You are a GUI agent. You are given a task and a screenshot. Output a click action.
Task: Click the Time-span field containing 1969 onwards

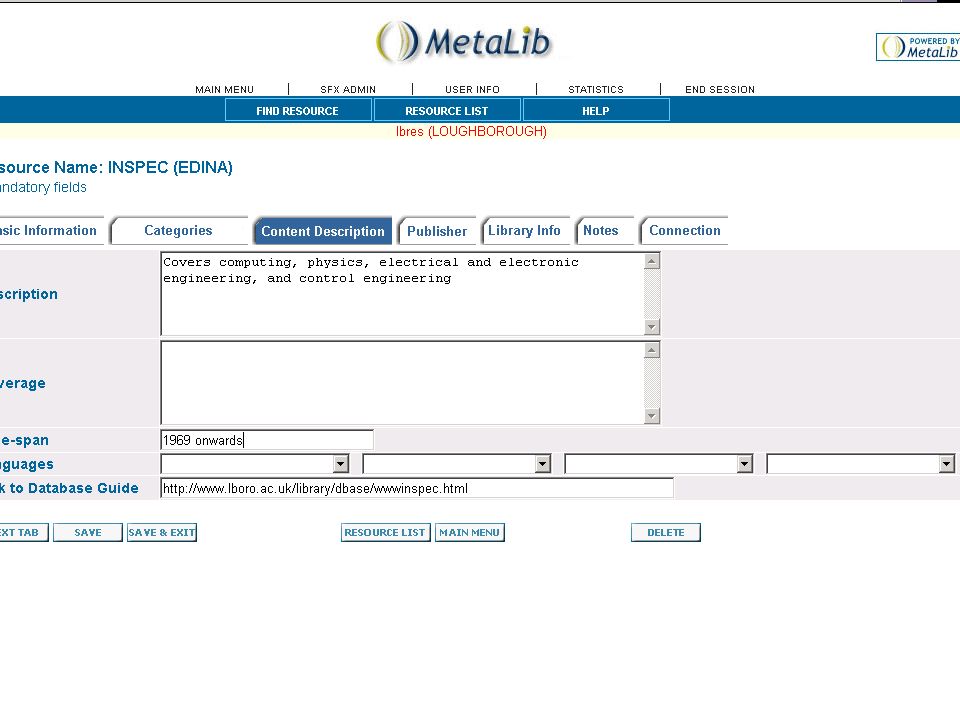pyautogui.click(x=267, y=440)
